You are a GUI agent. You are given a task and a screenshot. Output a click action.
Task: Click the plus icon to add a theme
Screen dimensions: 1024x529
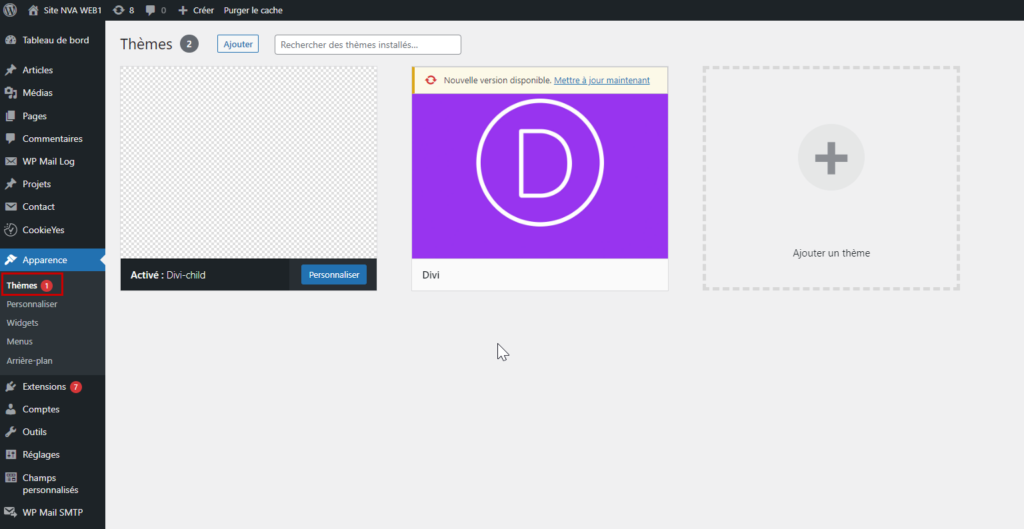pos(831,157)
